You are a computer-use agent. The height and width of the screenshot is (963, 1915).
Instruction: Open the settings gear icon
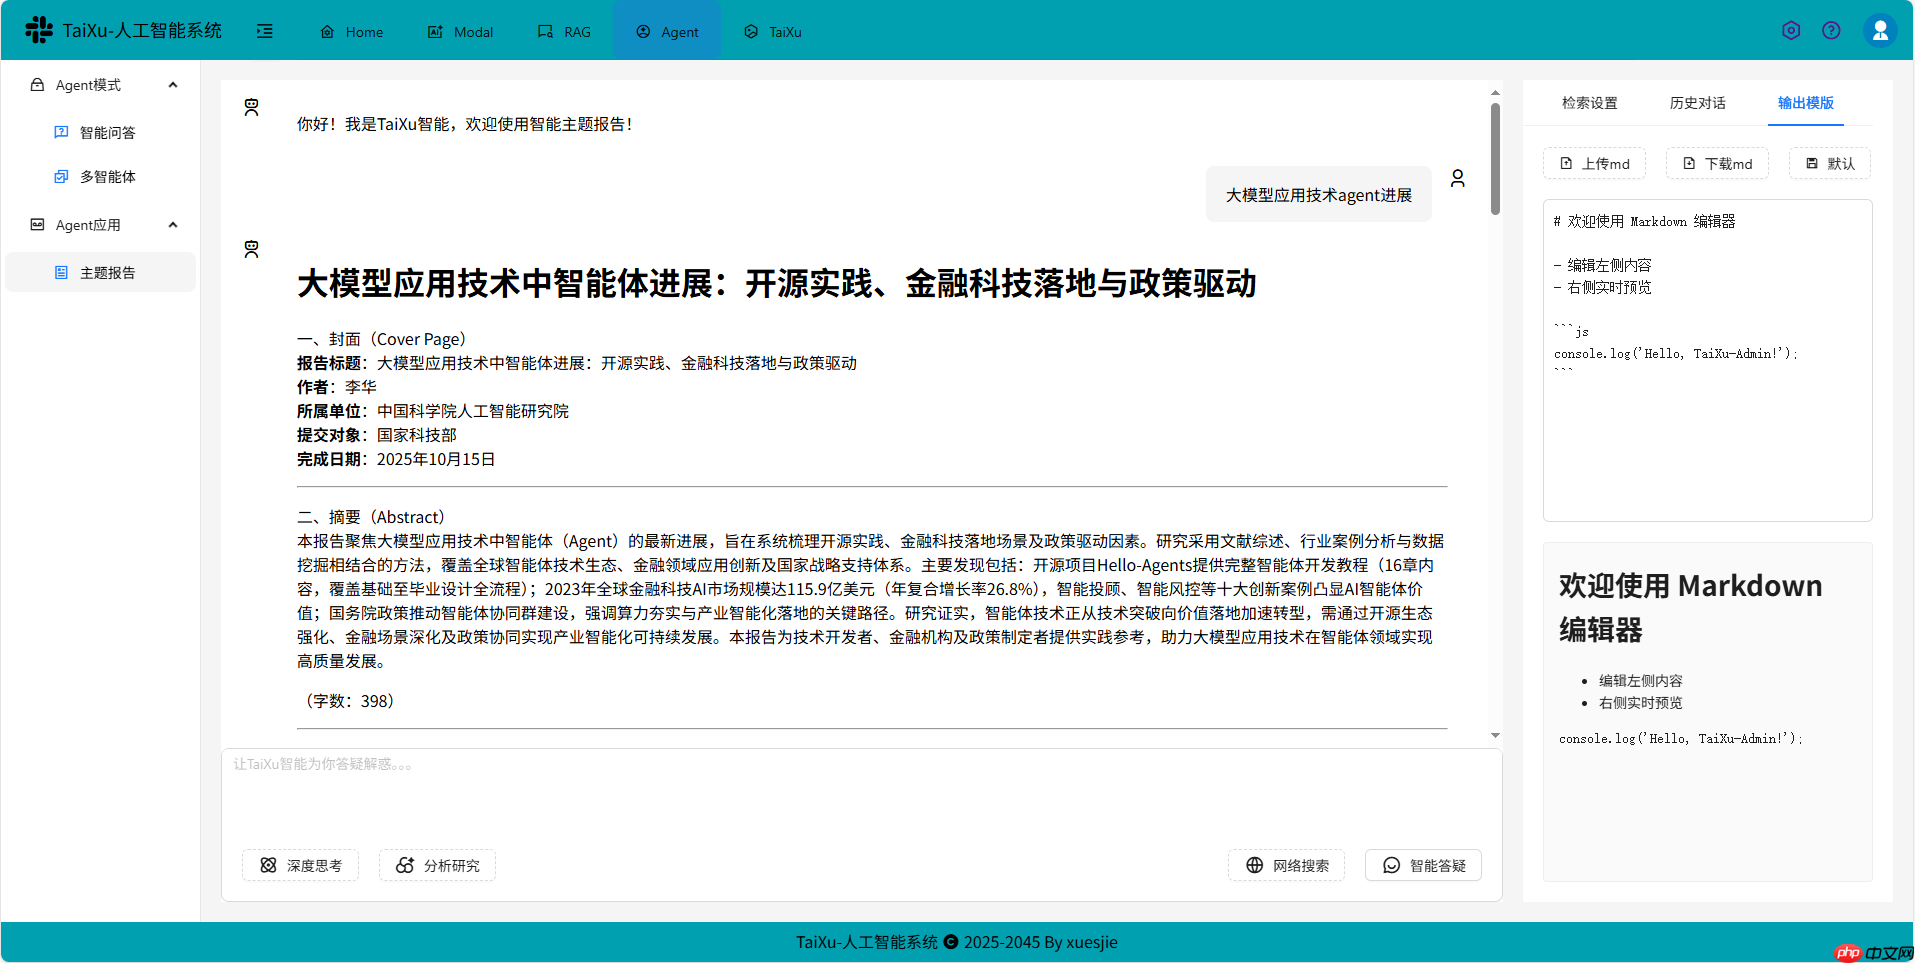(x=1790, y=30)
